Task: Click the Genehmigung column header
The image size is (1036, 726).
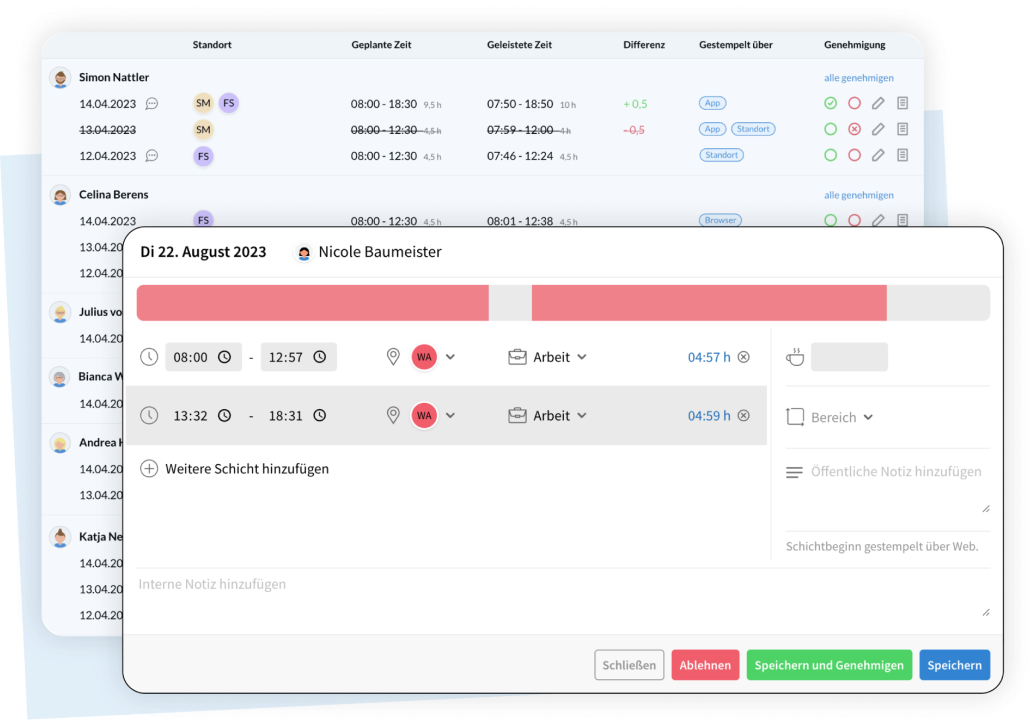Action: (x=855, y=45)
